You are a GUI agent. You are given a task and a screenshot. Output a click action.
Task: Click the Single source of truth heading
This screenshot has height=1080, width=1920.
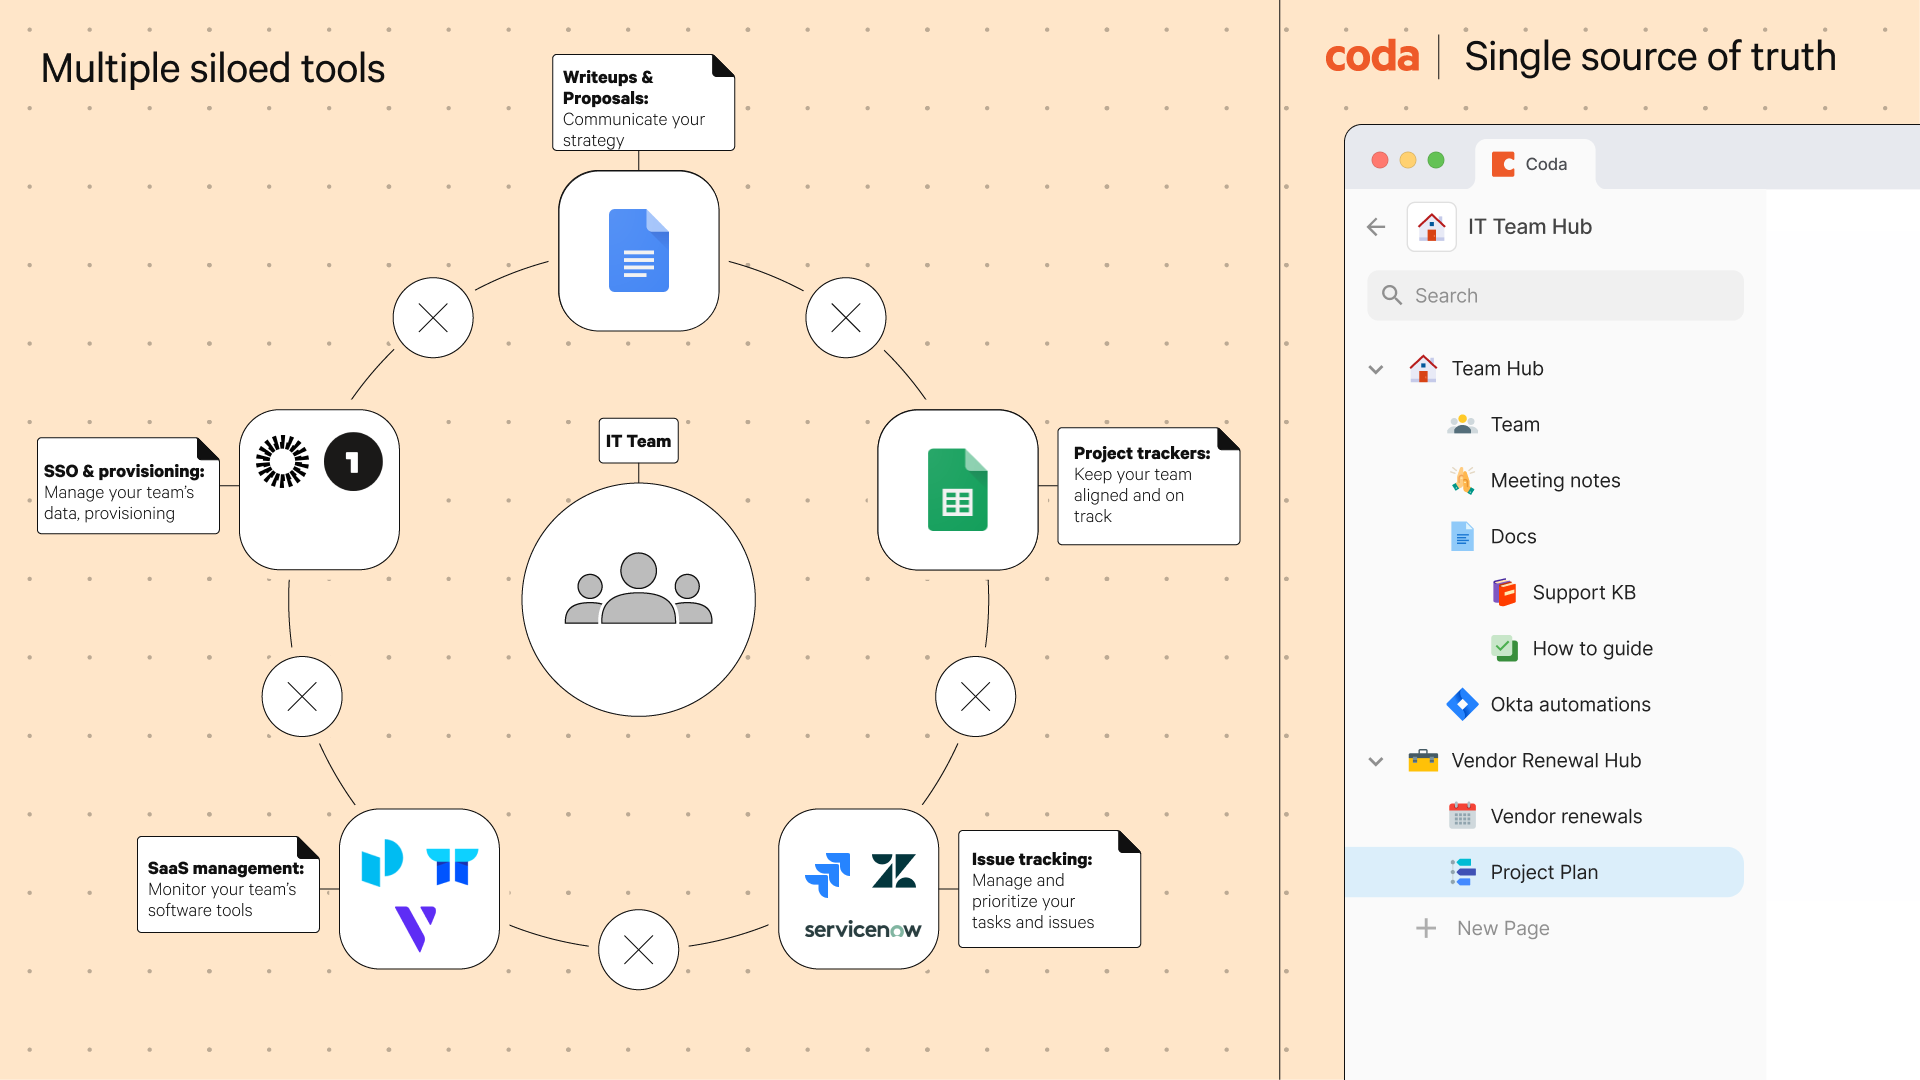click(x=1650, y=57)
